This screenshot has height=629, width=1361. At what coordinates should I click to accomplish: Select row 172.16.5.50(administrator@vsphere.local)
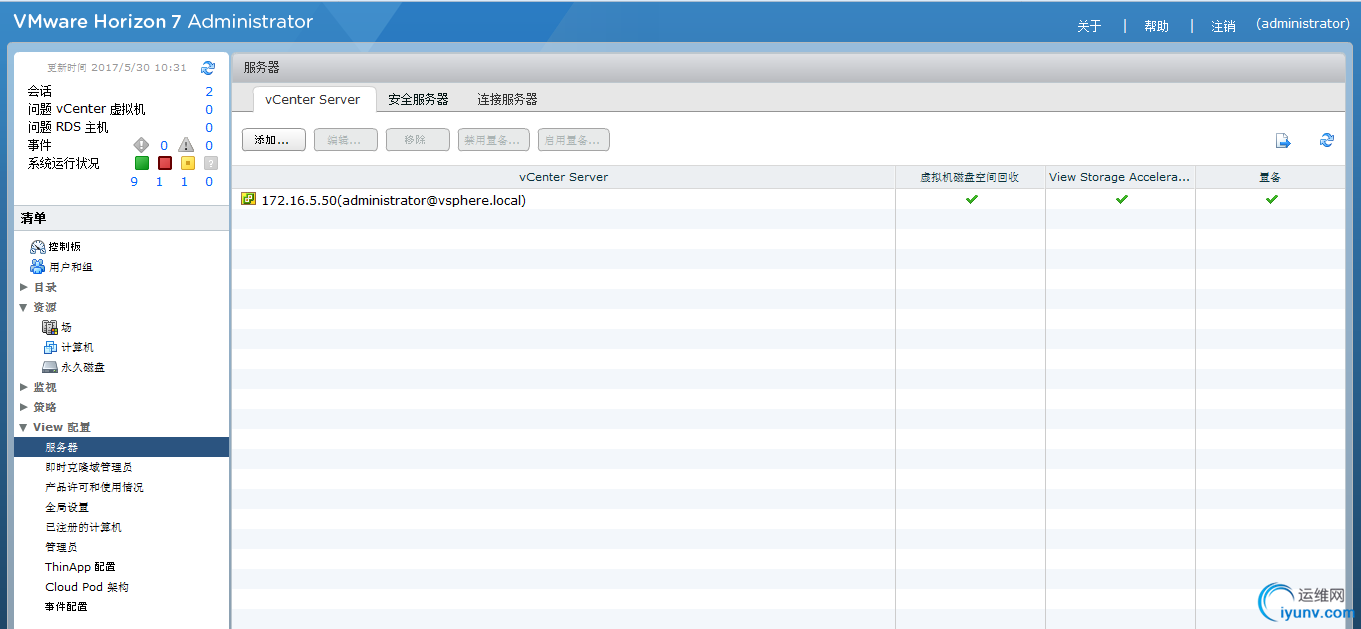click(x=788, y=199)
